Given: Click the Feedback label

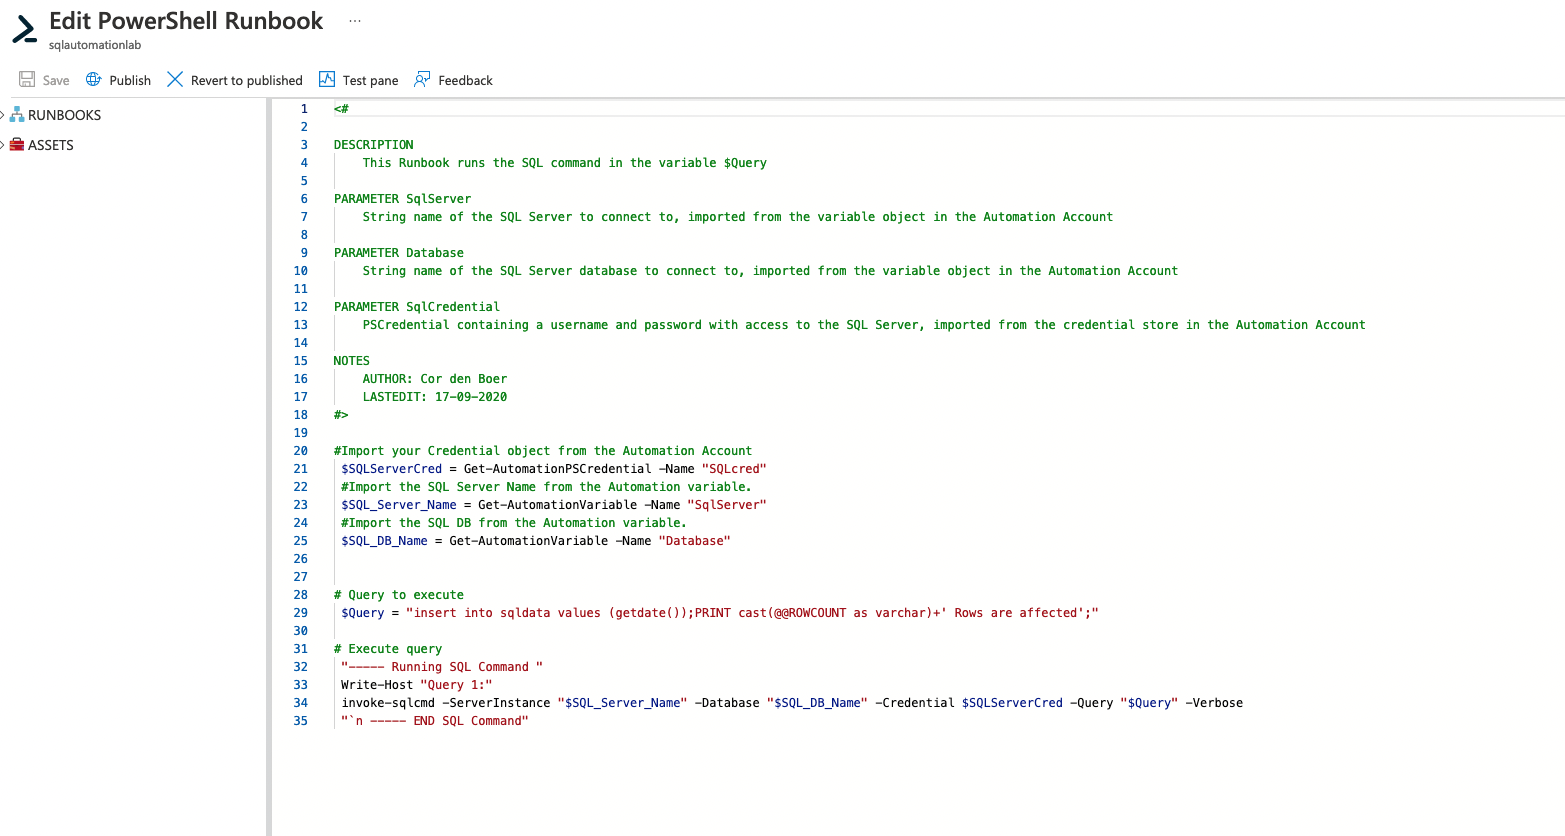Looking at the screenshot, I should point(465,80).
